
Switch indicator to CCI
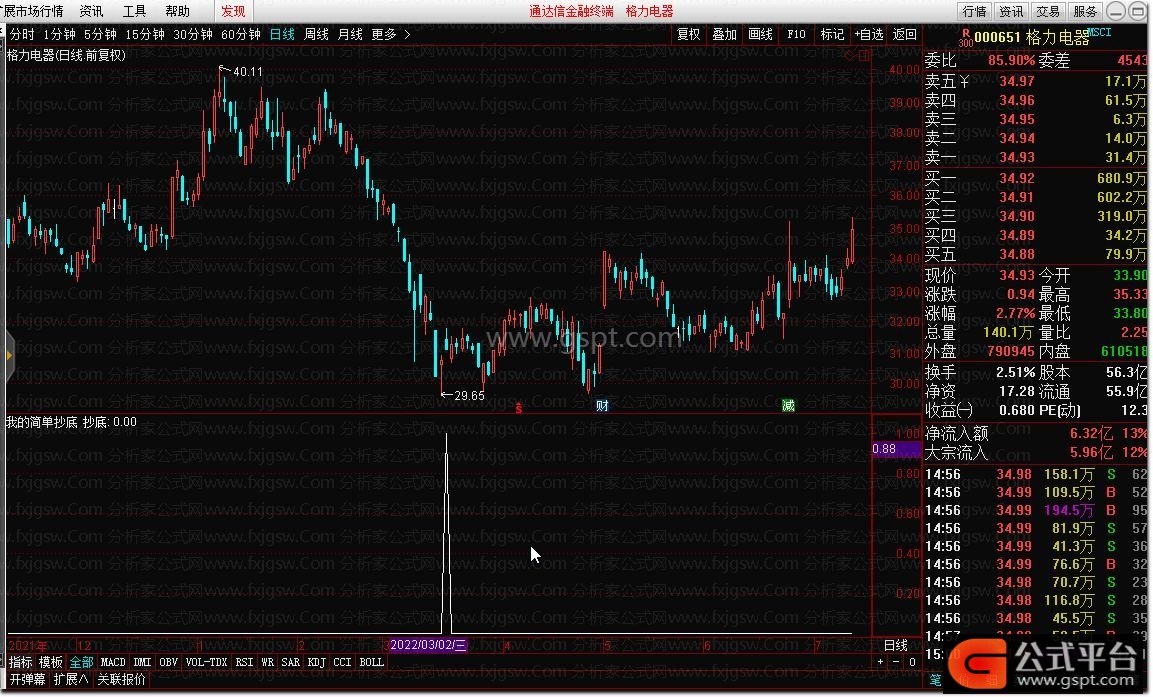342,662
